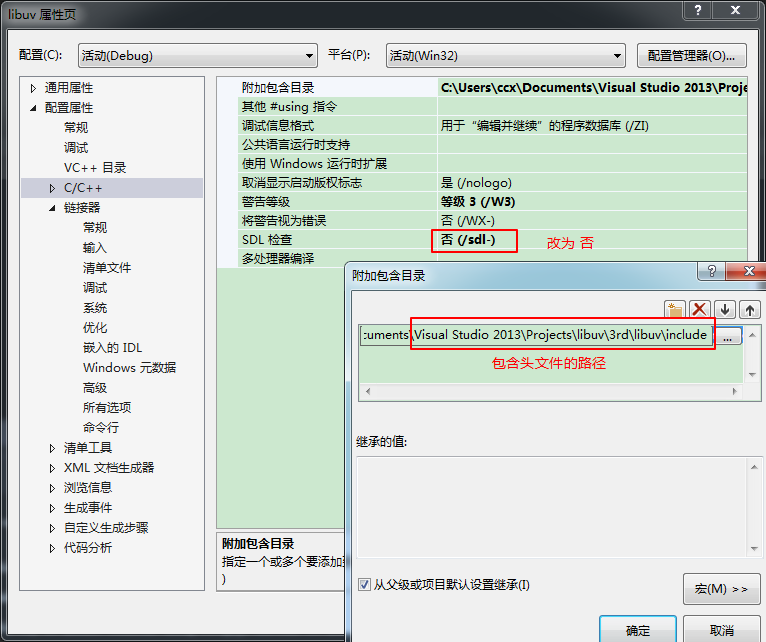Open the 平台 dropdown showing 活动(Win32)
Screen dimensions: 766x642
point(505,56)
